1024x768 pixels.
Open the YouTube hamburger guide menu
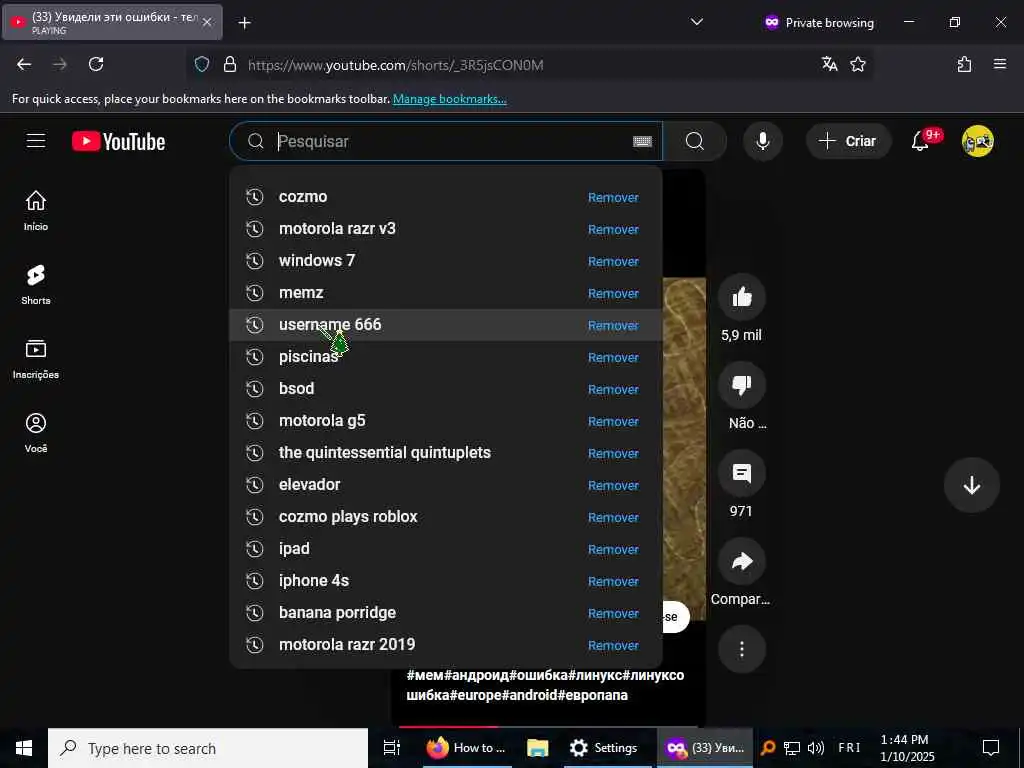(36, 141)
